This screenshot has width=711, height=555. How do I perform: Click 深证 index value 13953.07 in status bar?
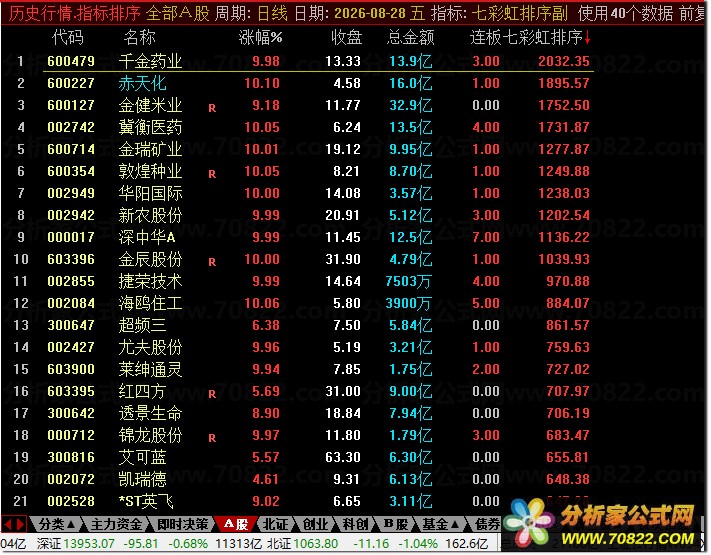click(89, 544)
